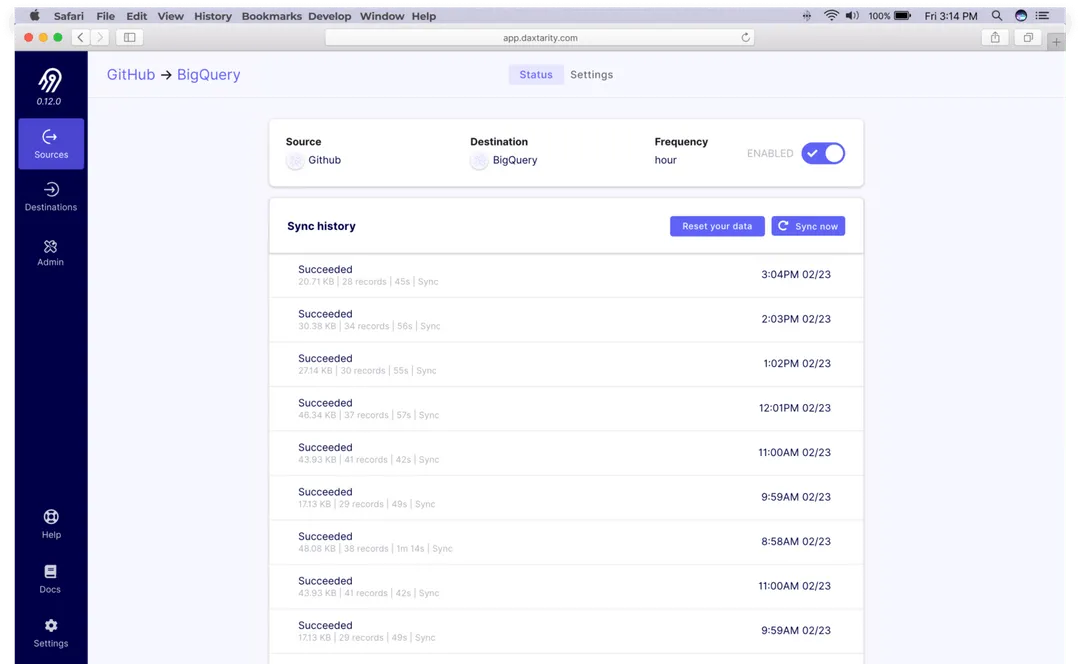Open the 2:03PM 02/23 sync entry
This screenshot has height=664, width=1080.
point(566,320)
